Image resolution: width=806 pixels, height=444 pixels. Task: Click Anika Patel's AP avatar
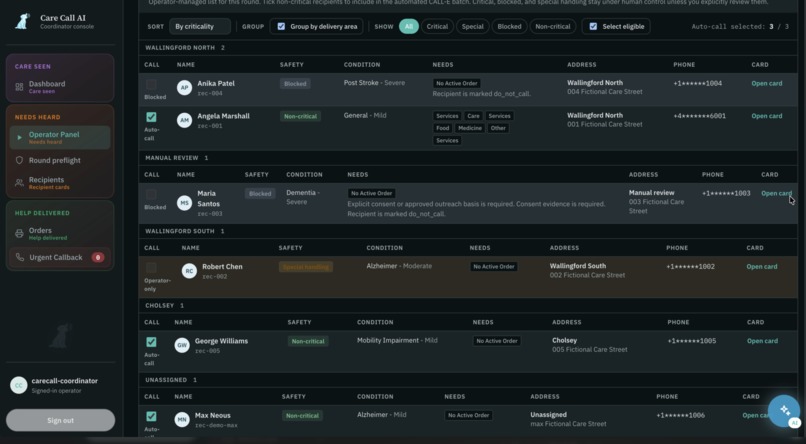pyautogui.click(x=184, y=87)
